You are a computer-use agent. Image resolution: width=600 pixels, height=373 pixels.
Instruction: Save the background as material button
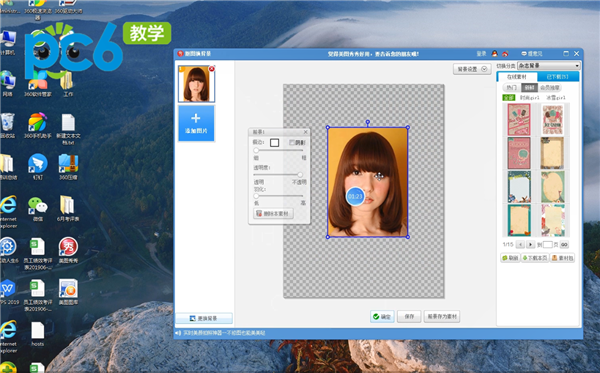tap(442, 317)
